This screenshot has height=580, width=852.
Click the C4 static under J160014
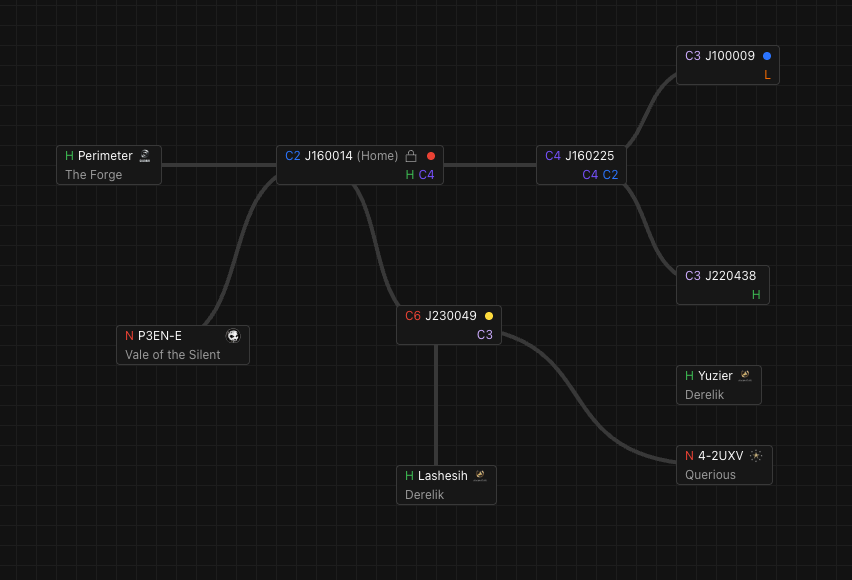(x=427, y=175)
